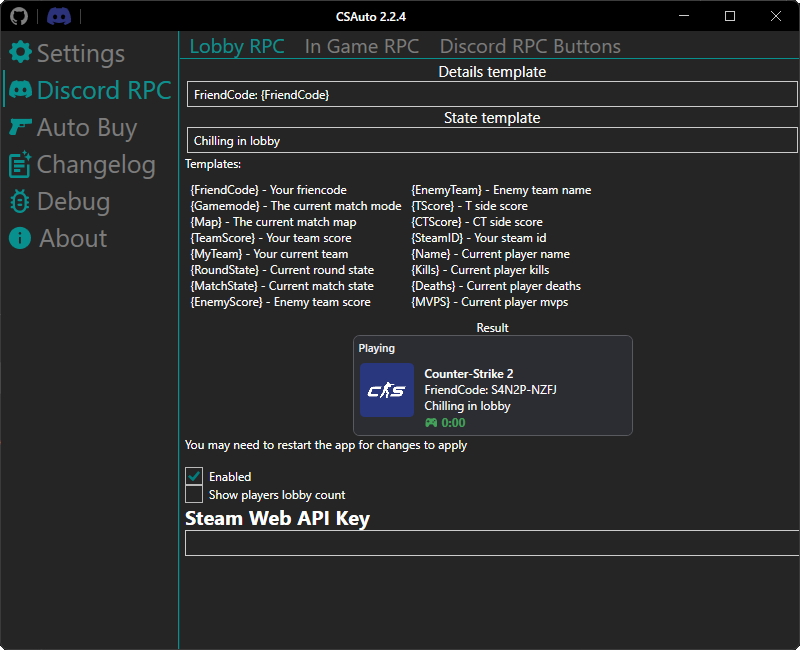Open the GitHub link icon
800x650 pixels.
click(19, 16)
